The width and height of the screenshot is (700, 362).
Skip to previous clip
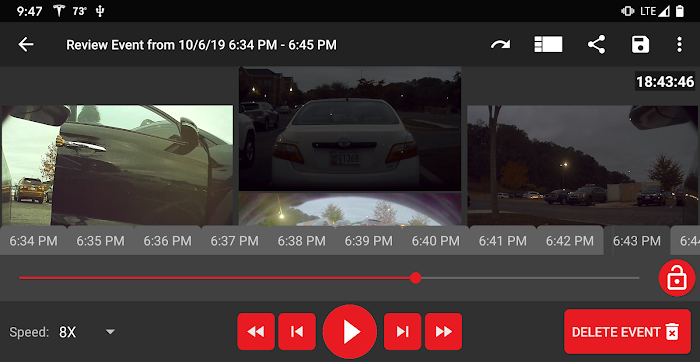tap(297, 332)
